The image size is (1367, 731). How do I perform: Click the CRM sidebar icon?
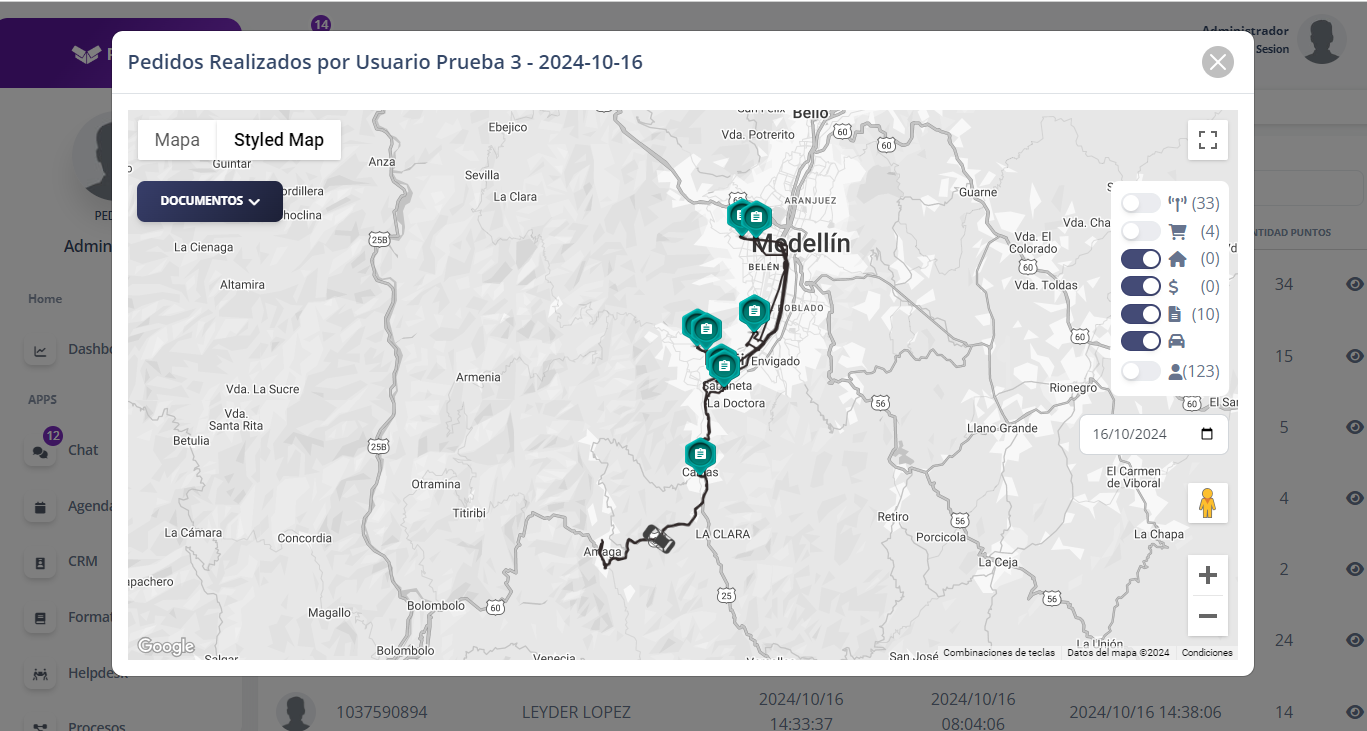click(x=41, y=563)
